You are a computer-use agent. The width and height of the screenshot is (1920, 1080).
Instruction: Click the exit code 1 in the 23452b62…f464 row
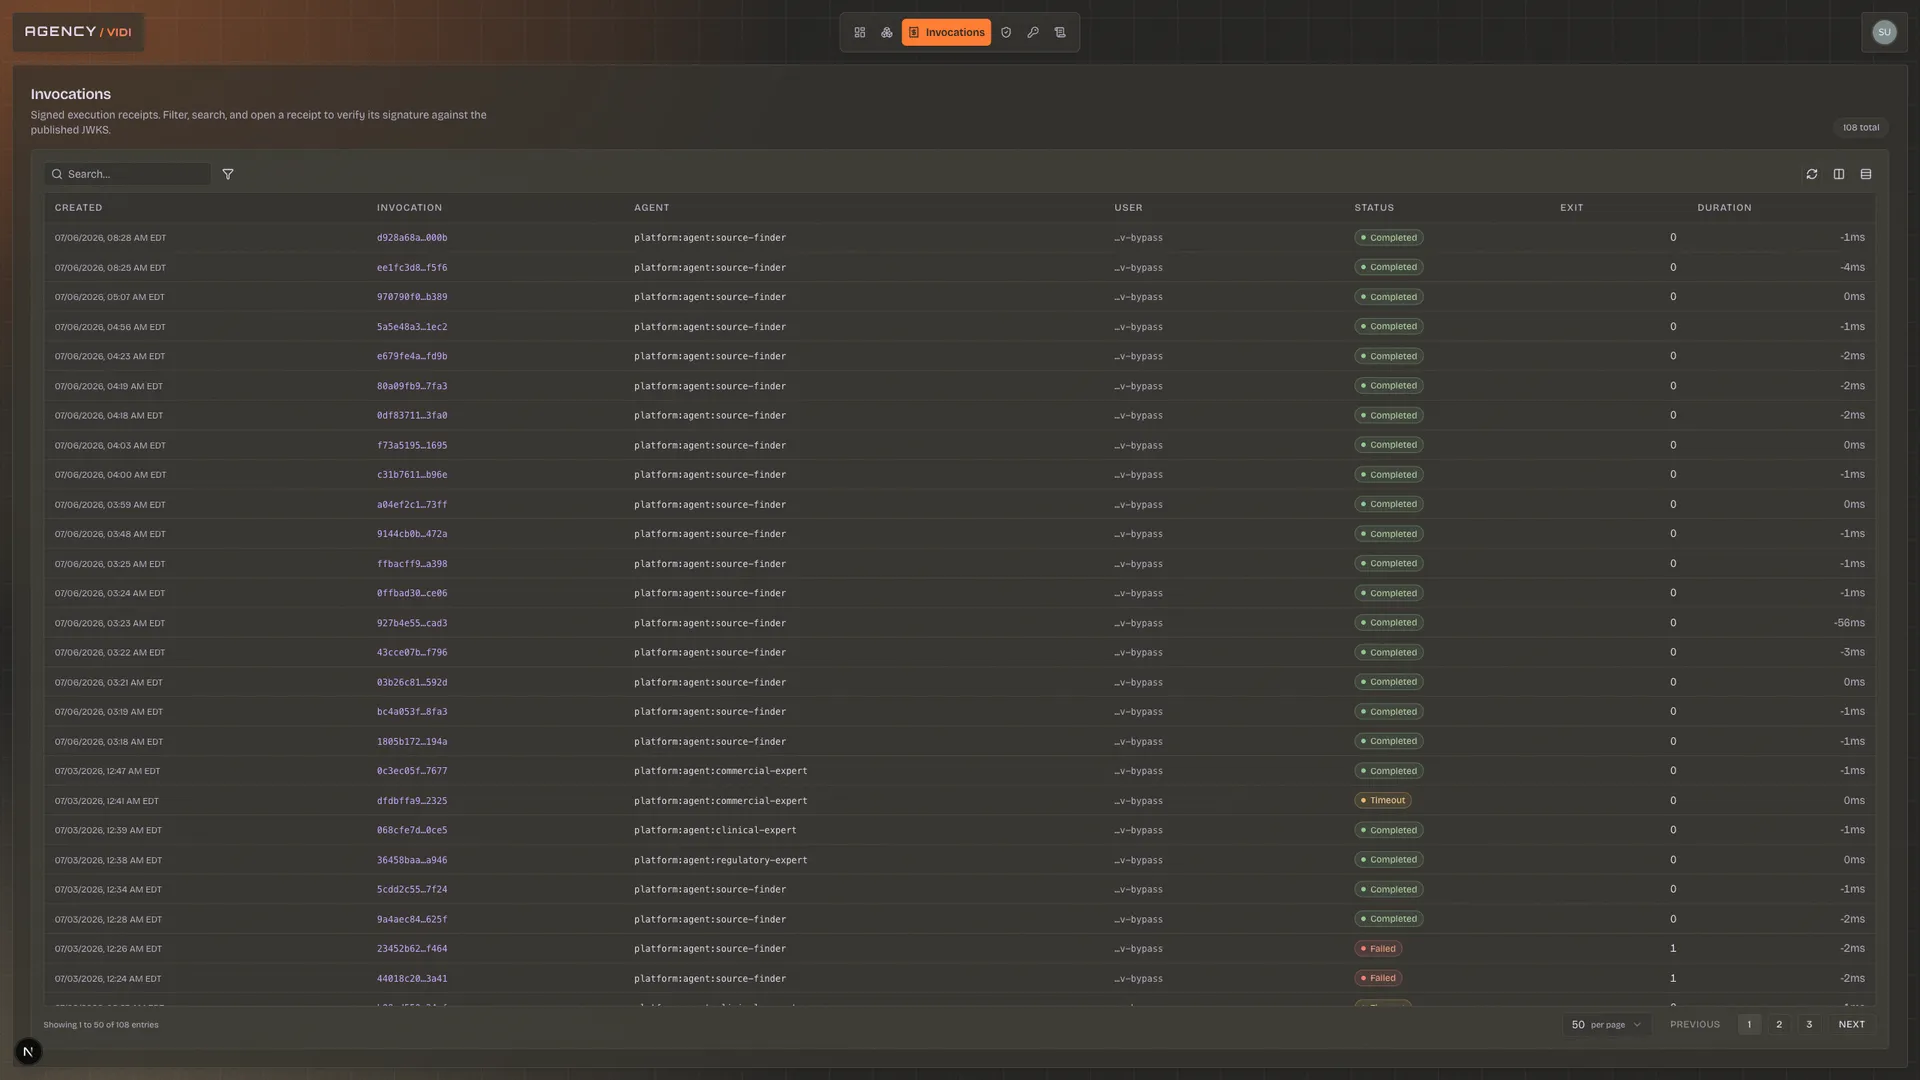pyautogui.click(x=1673, y=949)
